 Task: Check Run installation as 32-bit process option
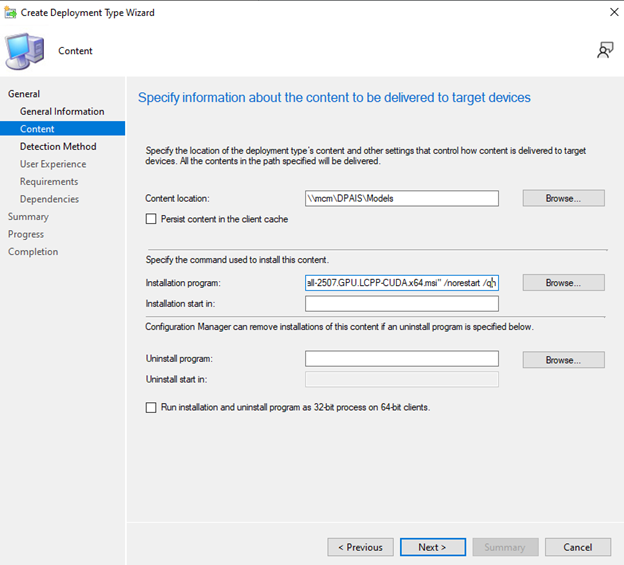[151, 407]
